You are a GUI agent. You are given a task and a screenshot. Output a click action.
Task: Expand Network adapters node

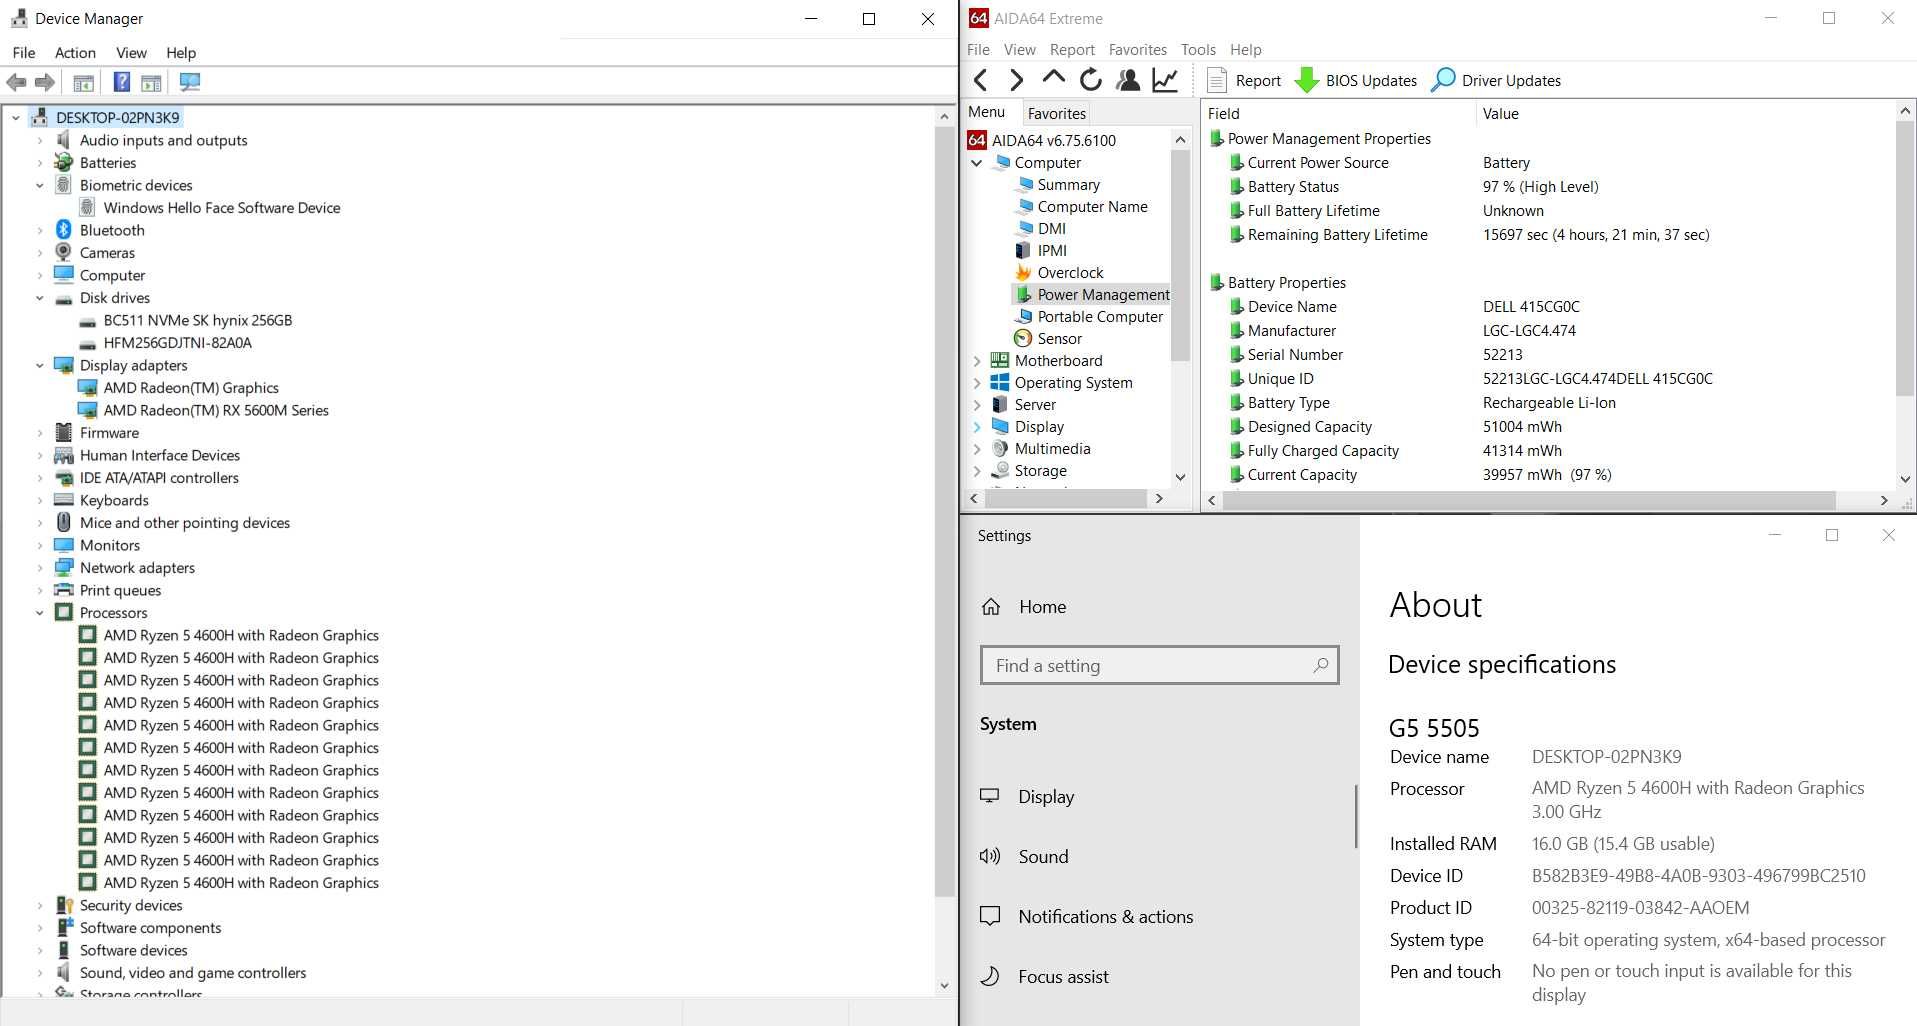(40, 568)
